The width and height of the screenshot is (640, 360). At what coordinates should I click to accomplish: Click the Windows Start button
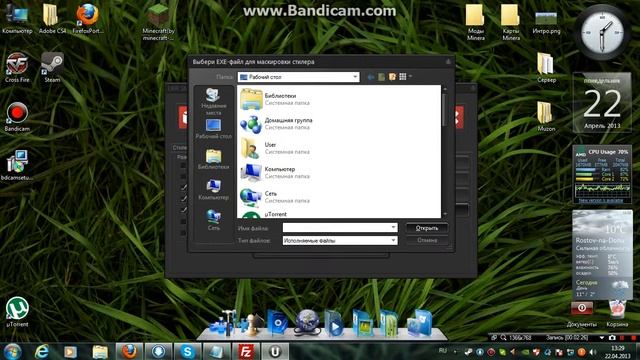tap(12, 351)
